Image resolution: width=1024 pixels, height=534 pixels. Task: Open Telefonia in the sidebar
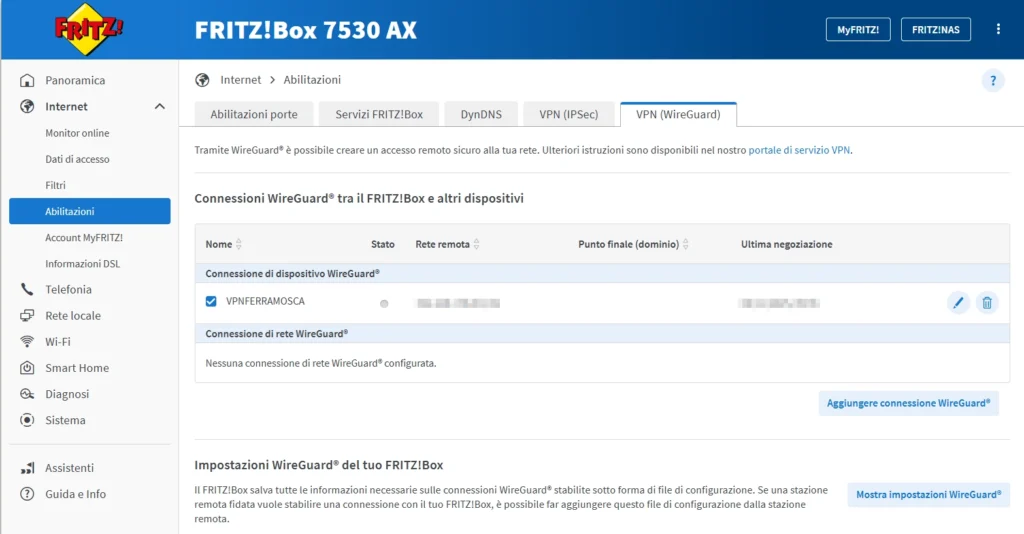pos(69,289)
